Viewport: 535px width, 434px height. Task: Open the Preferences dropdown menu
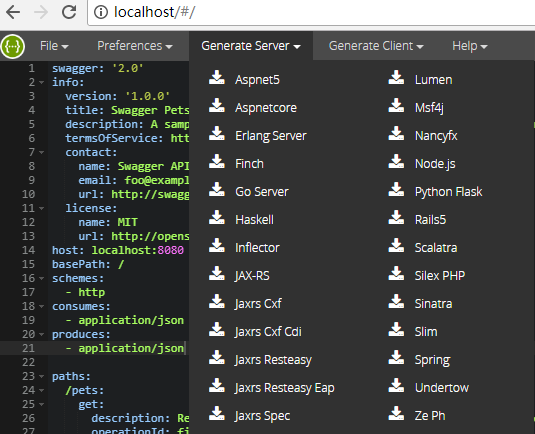135,46
